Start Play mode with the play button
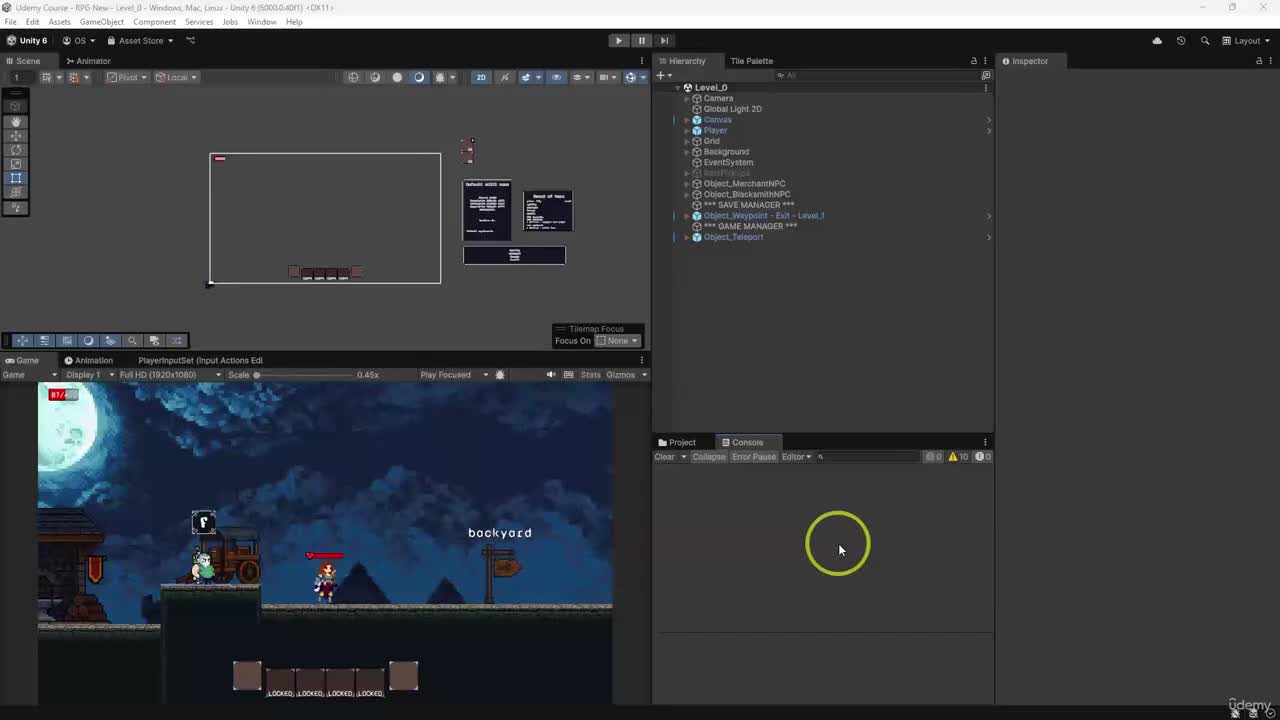Image resolution: width=1280 pixels, height=720 pixels. (x=618, y=41)
